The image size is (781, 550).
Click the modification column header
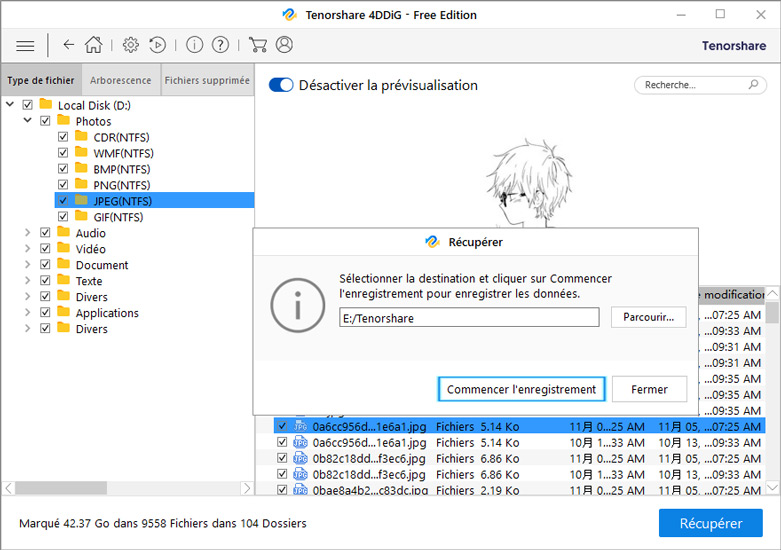point(732,294)
